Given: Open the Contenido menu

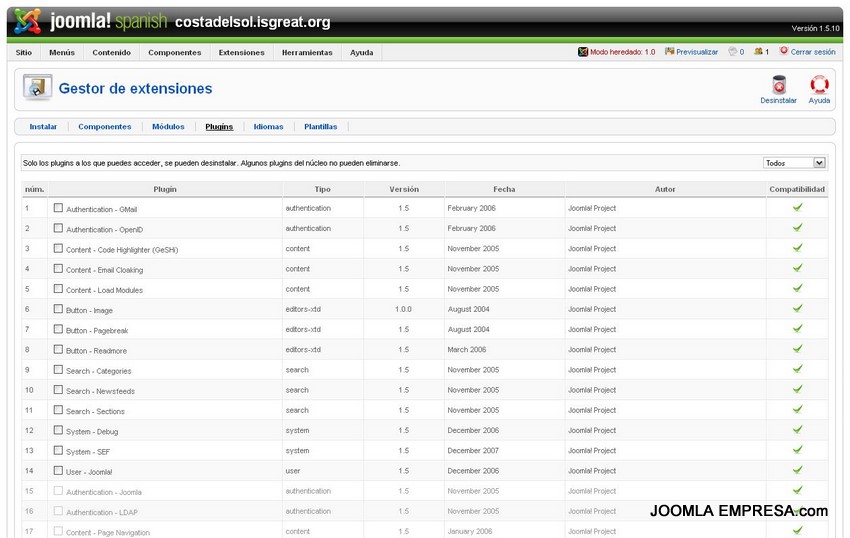Looking at the screenshot, I should [112, 53].
